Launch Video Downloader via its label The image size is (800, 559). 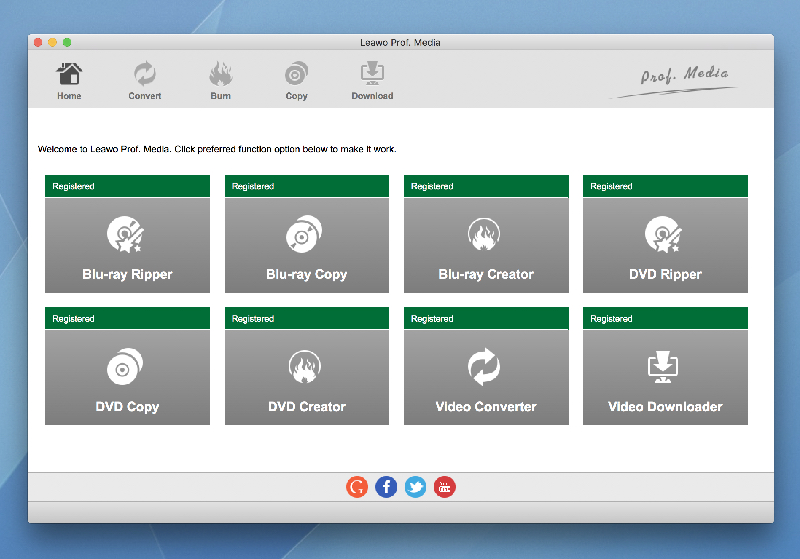click(665, 406)
